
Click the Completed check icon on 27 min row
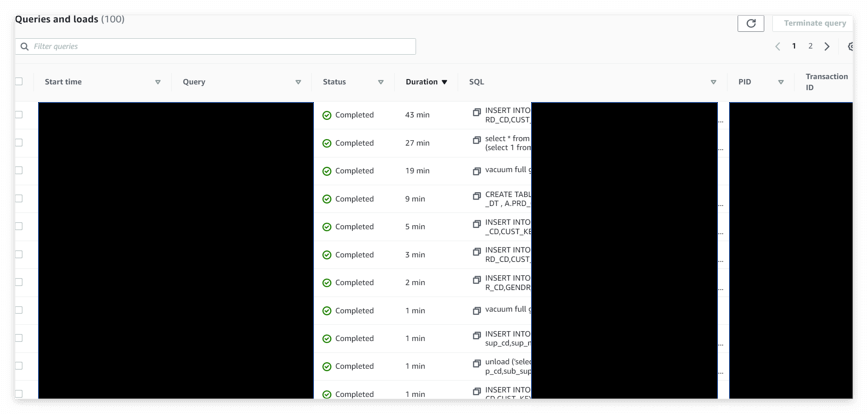(x=327, y=143)
